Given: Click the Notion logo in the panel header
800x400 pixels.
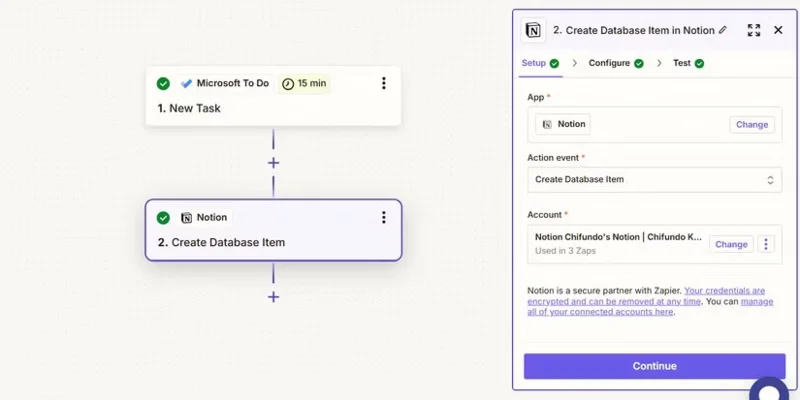Looking at the screenshot, I should (x=533, y=31).
